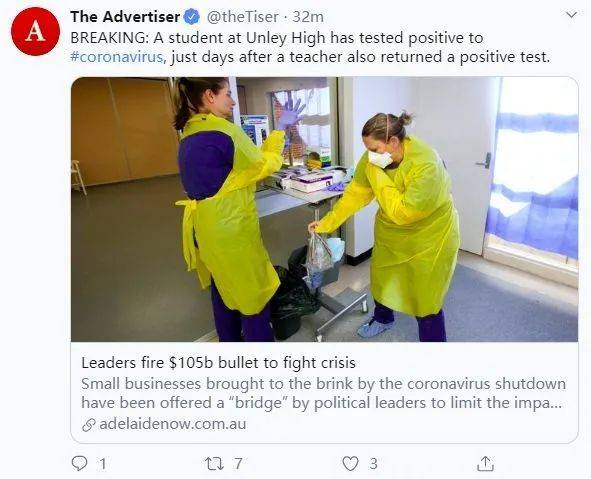Retweet using the retweet arrows icon
Image resolution: width=591 pixels, height=479 pixels.
pyautogui.click(x=213, y=463)
